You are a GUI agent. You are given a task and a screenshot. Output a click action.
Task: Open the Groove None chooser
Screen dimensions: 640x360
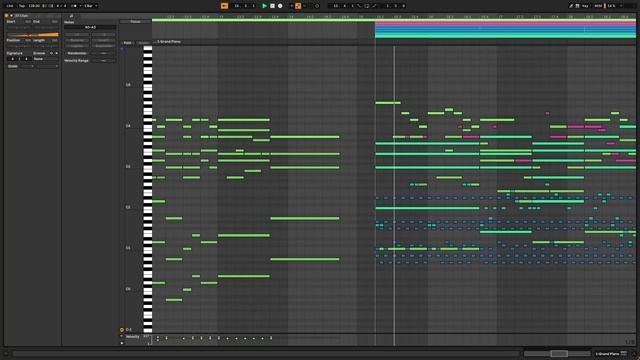[45, 59]
